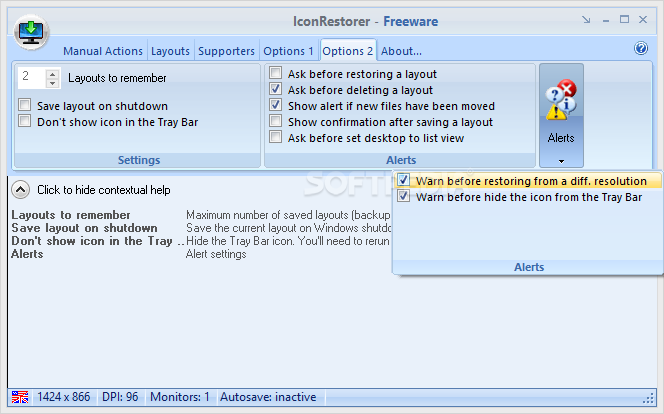
Task: Click the diagonal arrow minimize-to-tray icon
Action: click(x=586, y=19)
